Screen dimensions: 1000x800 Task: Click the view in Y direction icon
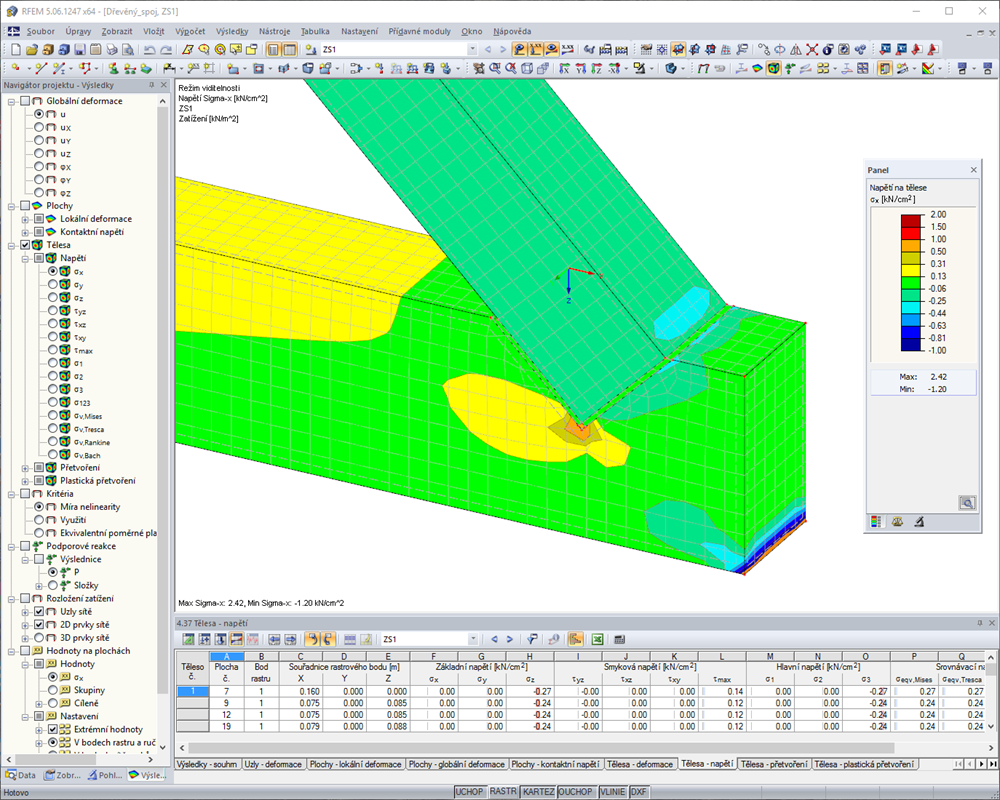point(580,68)
